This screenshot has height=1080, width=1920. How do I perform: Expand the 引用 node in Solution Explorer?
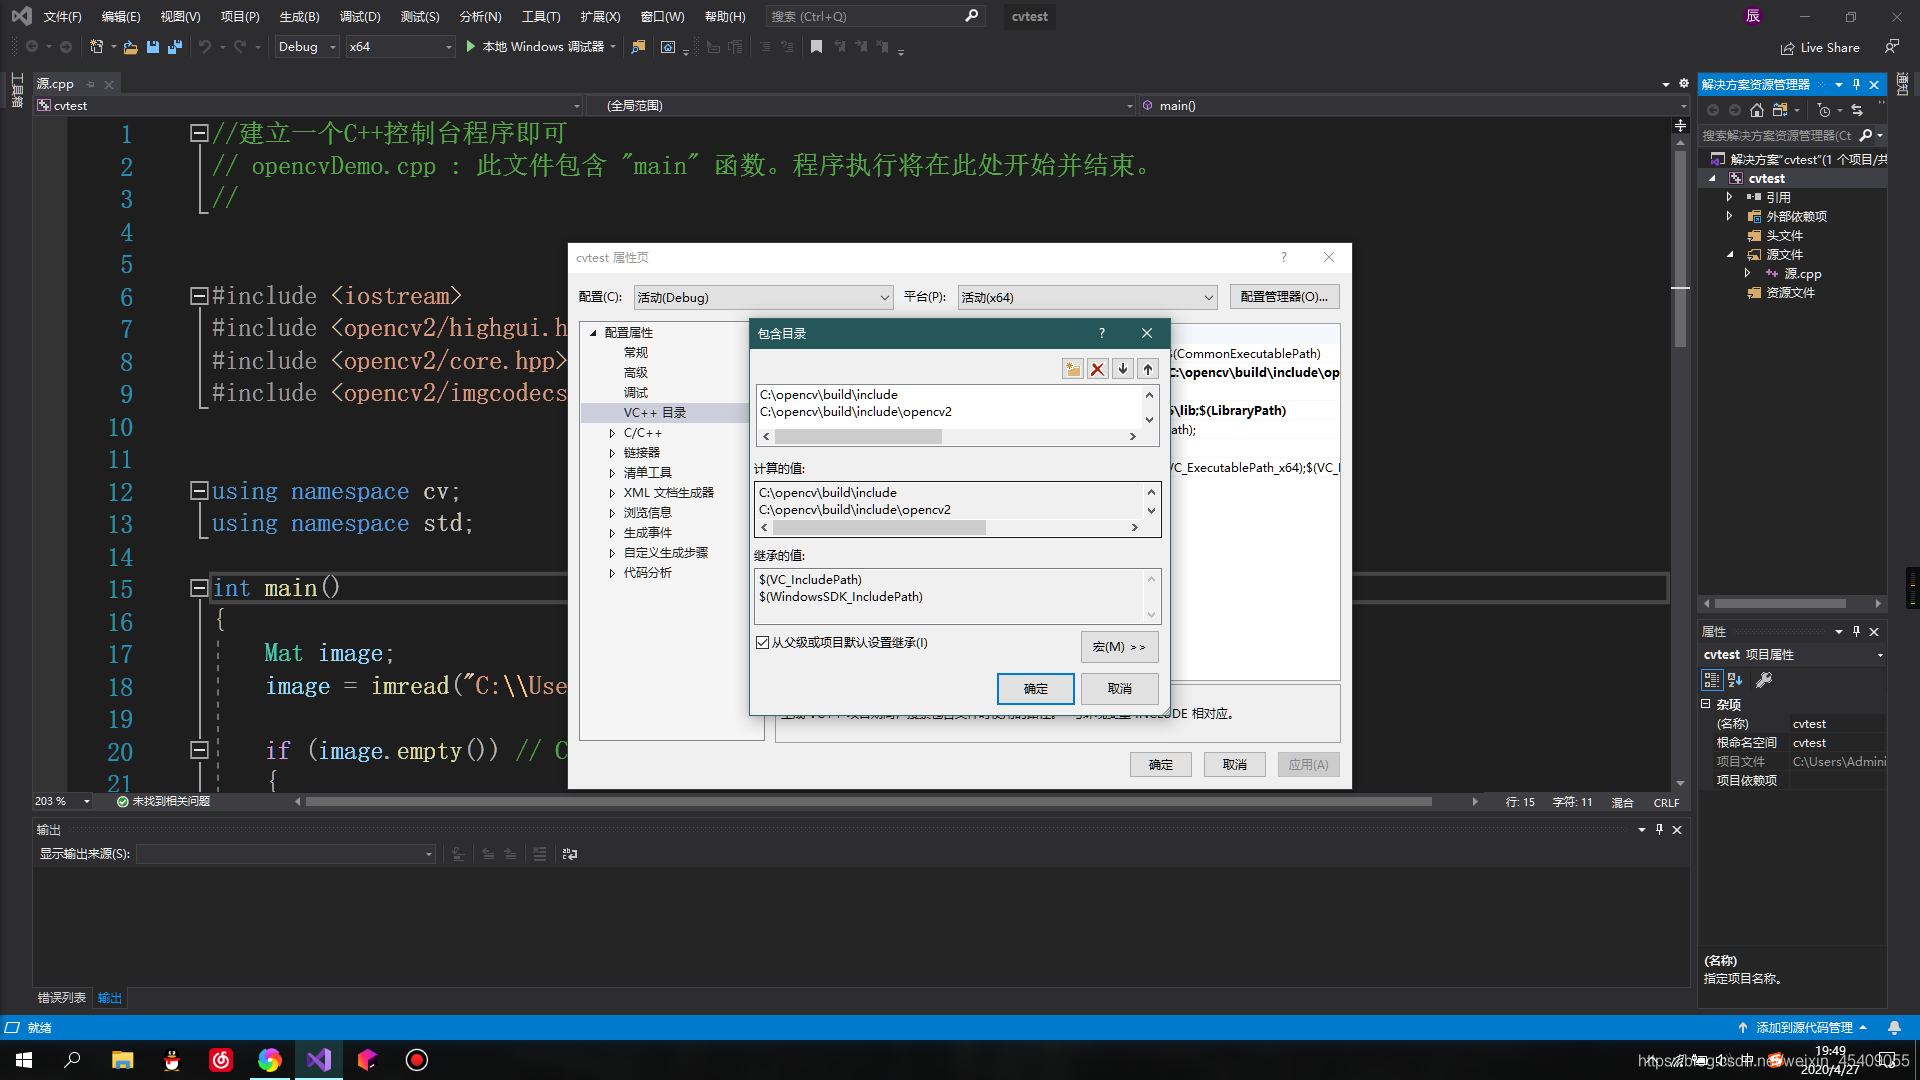pos(1729,197)
